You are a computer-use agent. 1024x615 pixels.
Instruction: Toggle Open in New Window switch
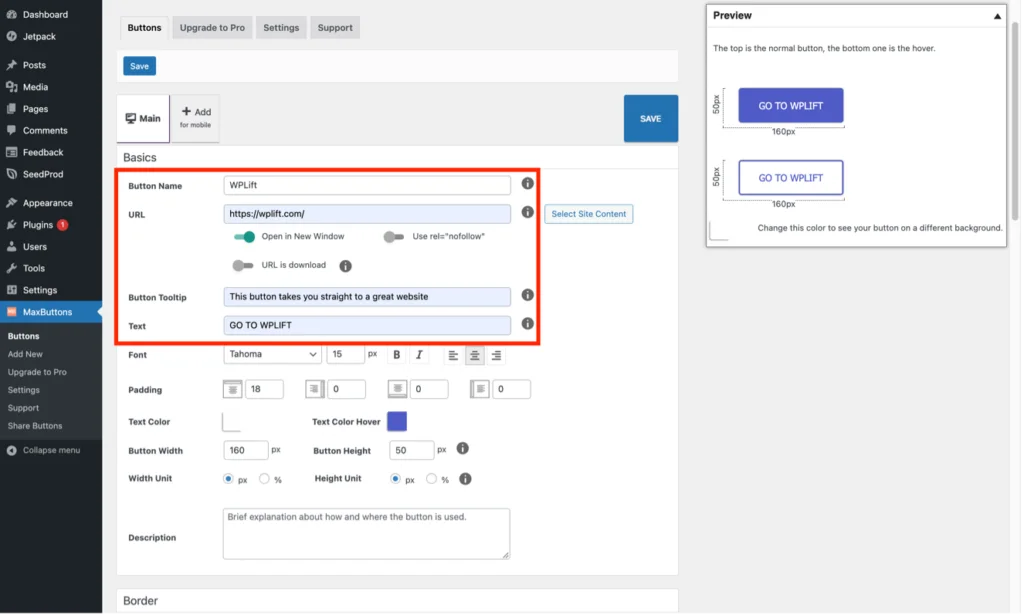coord(244,237)
